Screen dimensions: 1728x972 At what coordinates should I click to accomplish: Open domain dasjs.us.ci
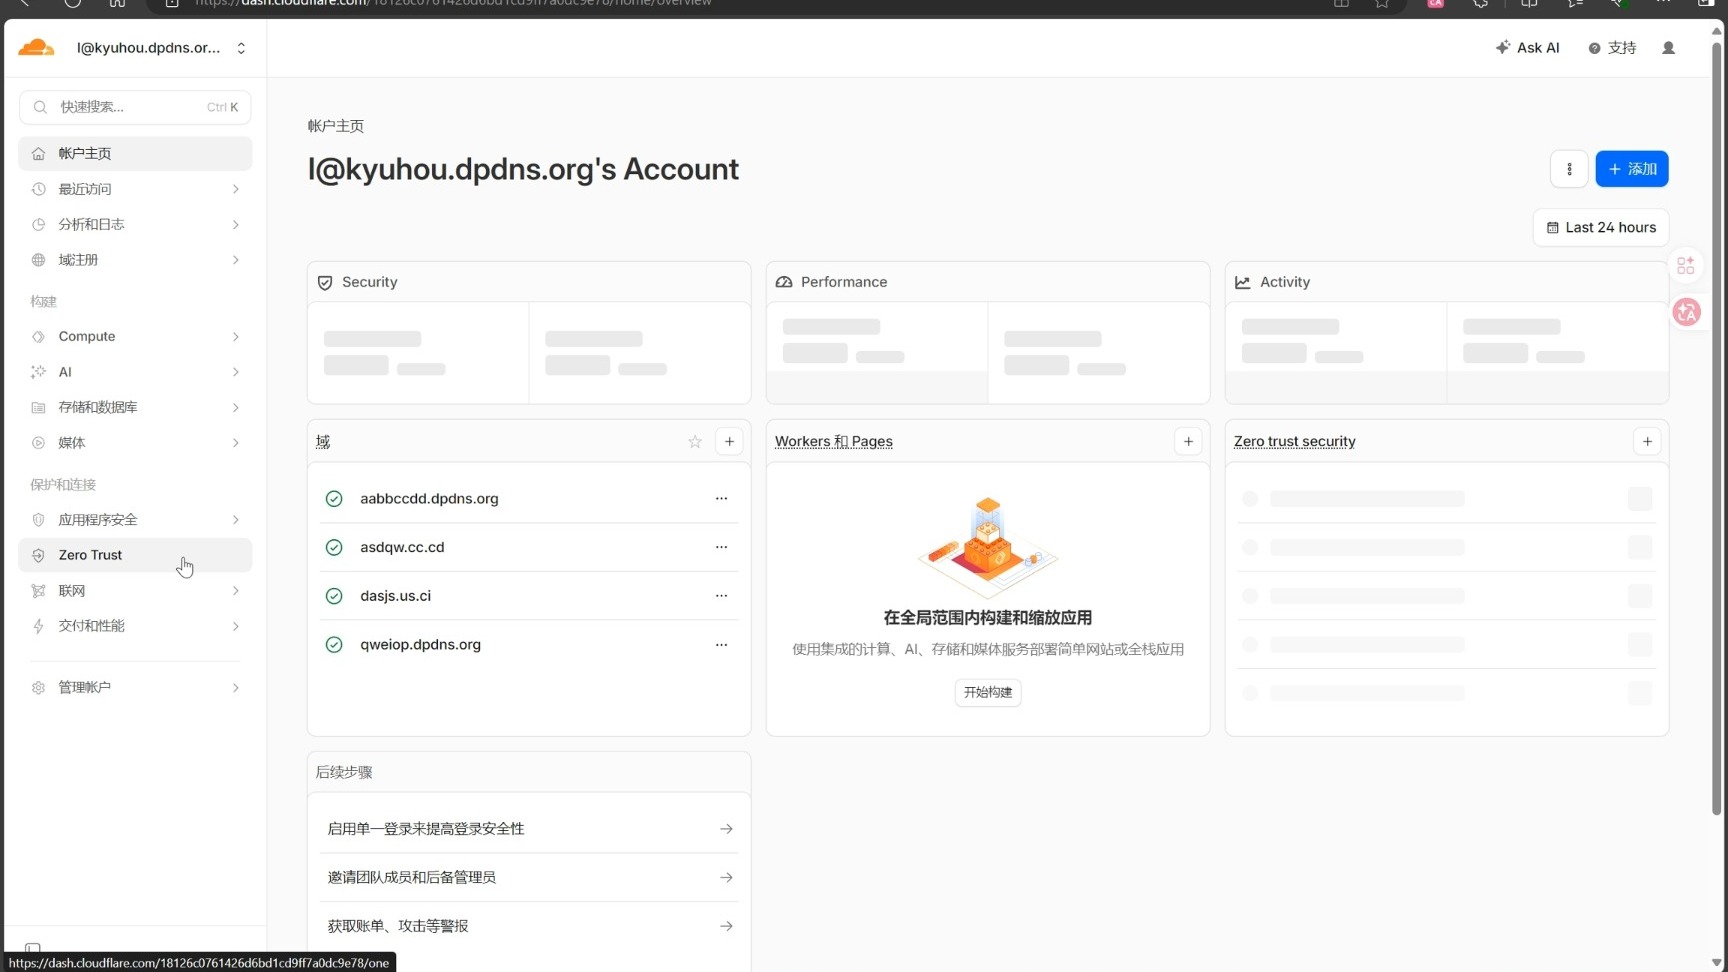395,596
